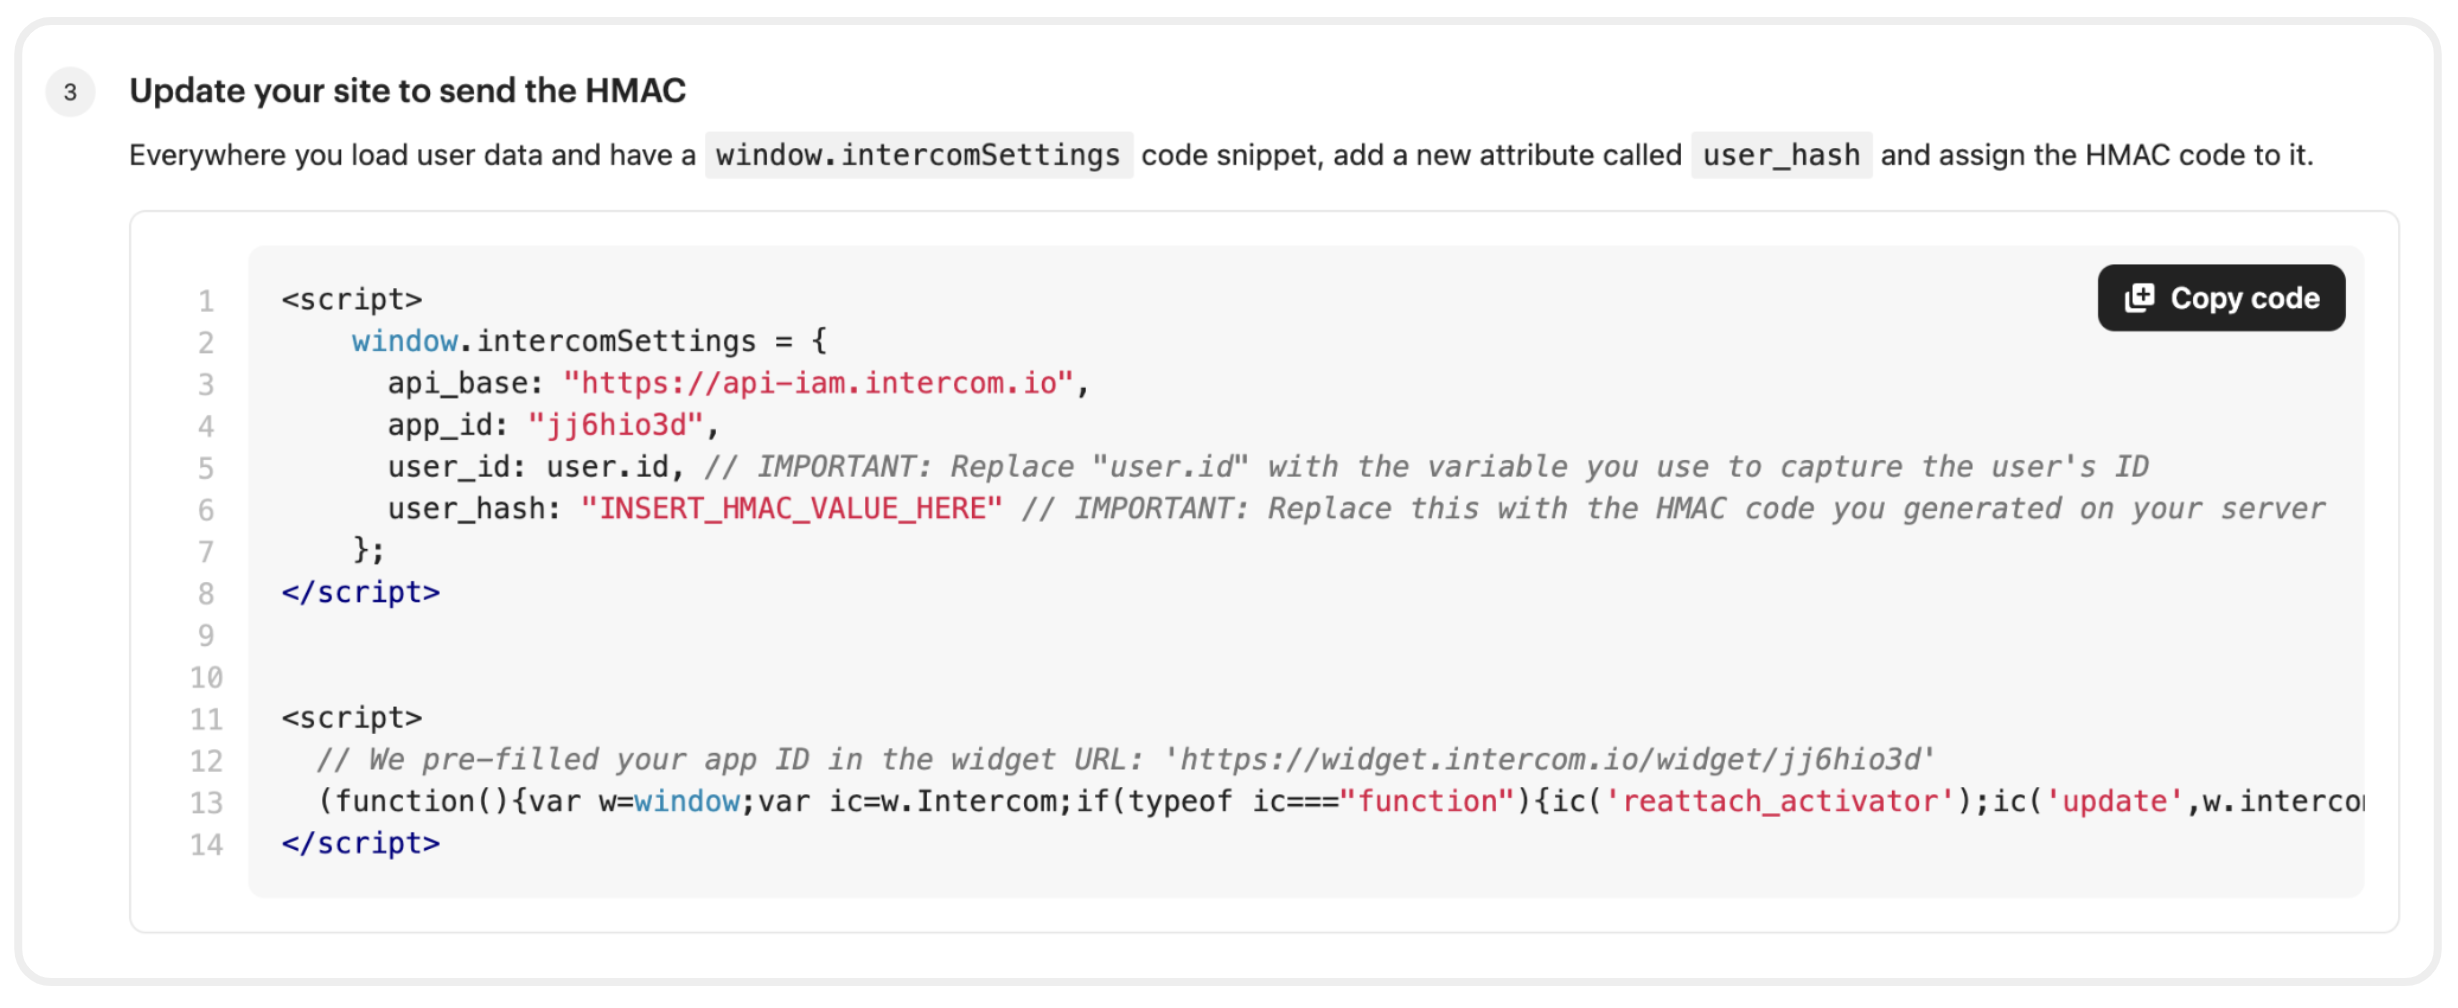Click the INSERT_HMAC_VALUE_HERE placeholder string
Screen dimensions: 2458x1008
[x=791, y=509]
